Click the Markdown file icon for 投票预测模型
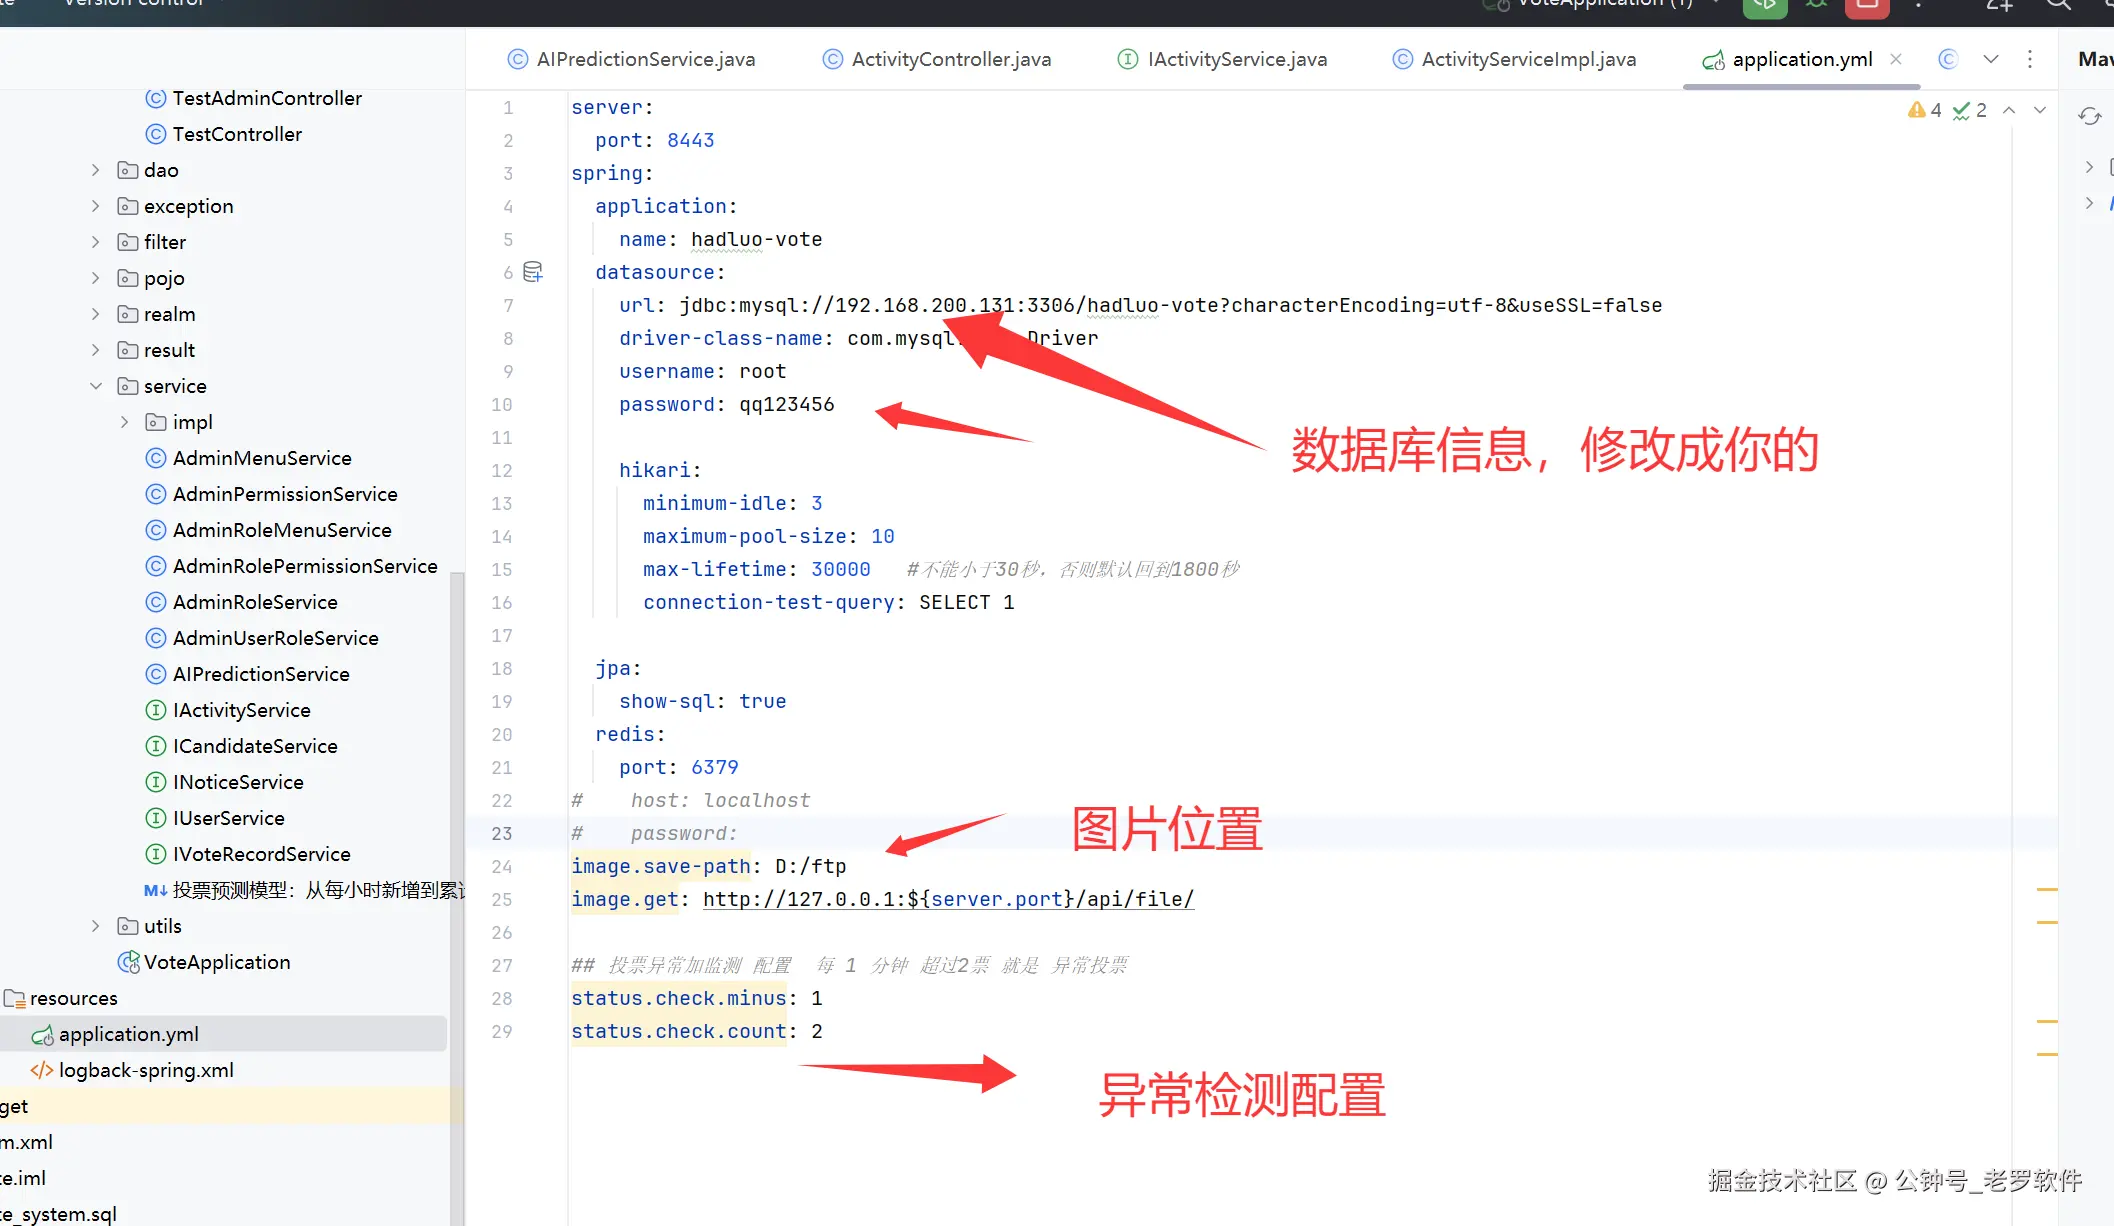Viewport: 2114px width, 1226px height. coord(155,890)
